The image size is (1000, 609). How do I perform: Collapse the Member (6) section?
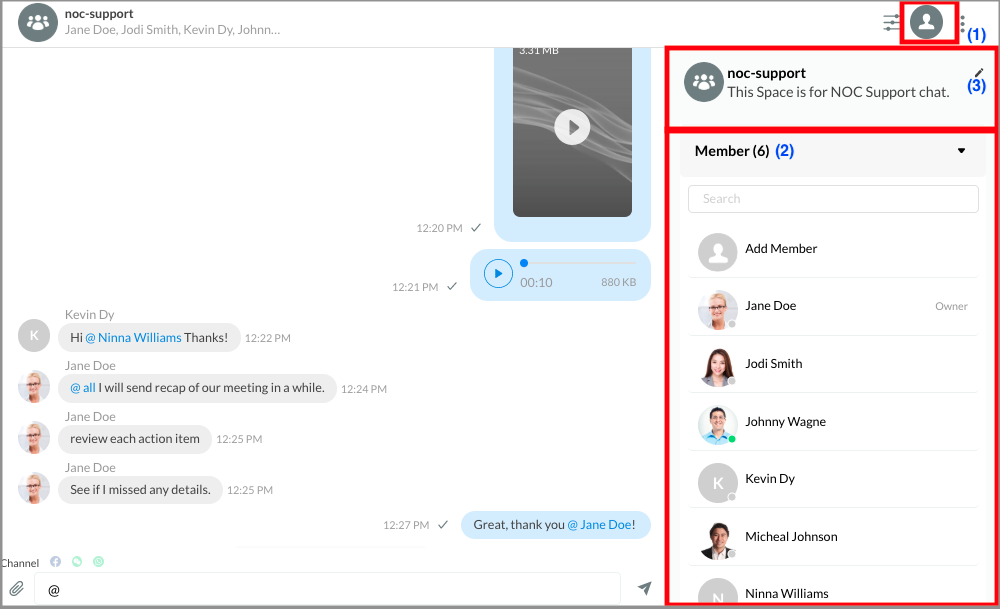(x=961, y=151)
